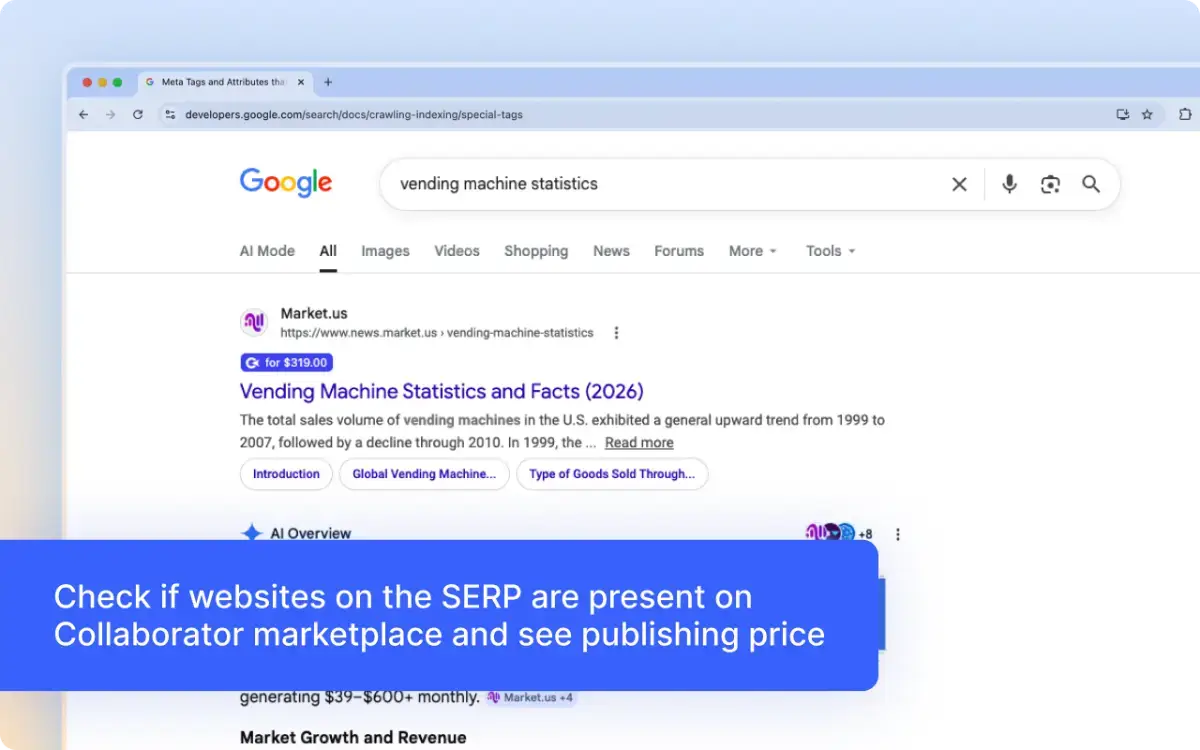Click the voice search microphone icon
The width and height of the screenshot is (1200, 750).
pyautogui.click(x=1009, y=184)
